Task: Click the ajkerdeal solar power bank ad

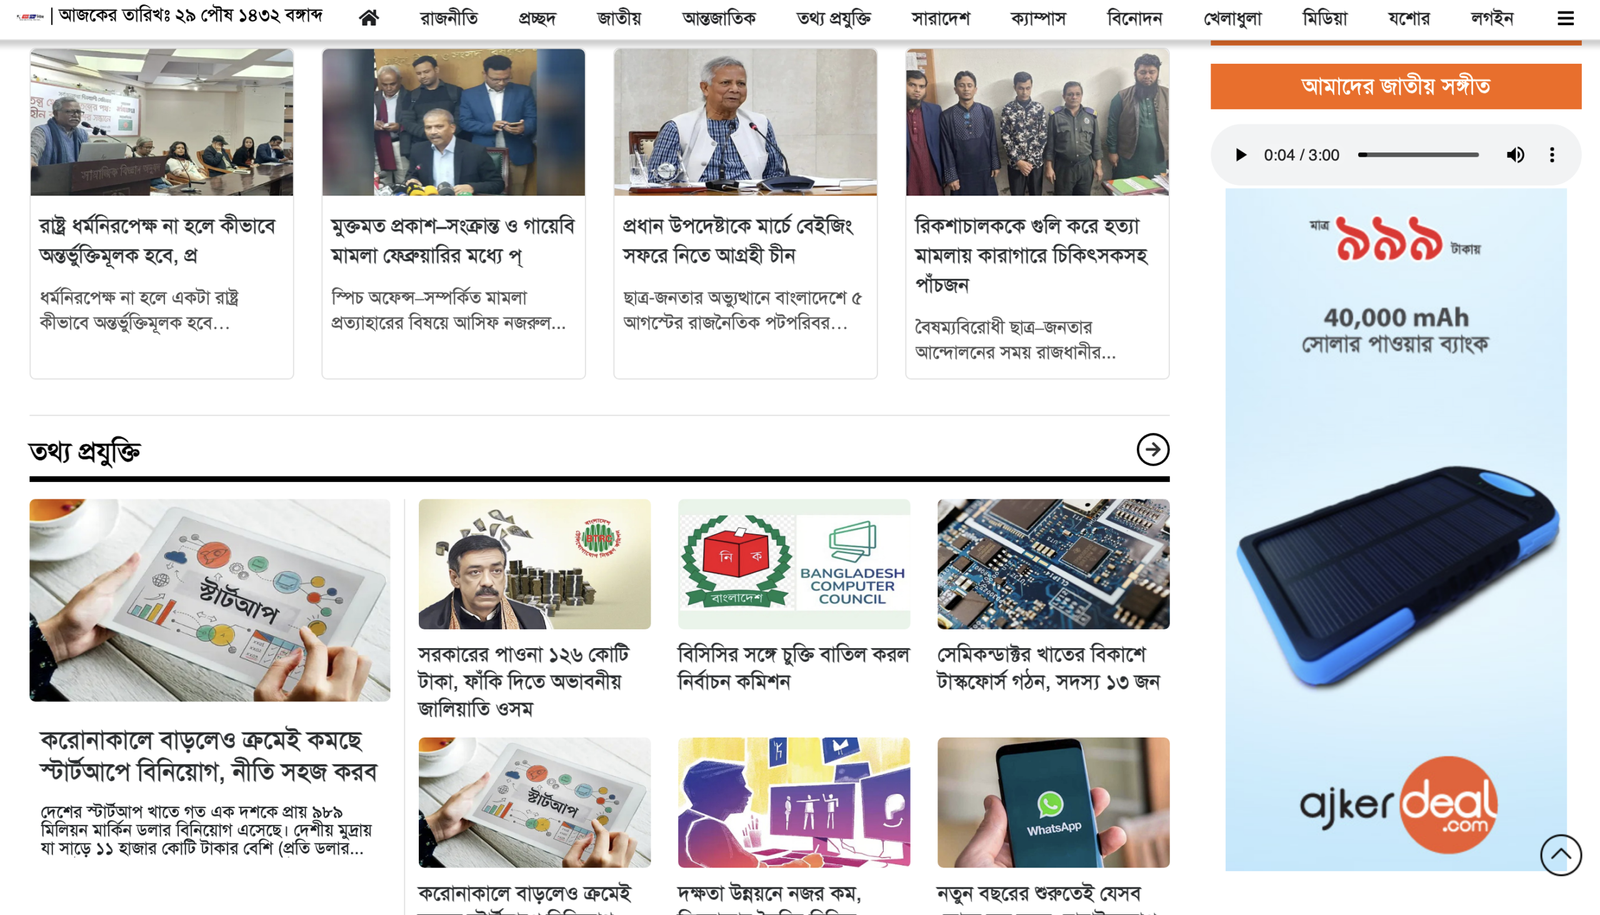Action: [1396, 529]
